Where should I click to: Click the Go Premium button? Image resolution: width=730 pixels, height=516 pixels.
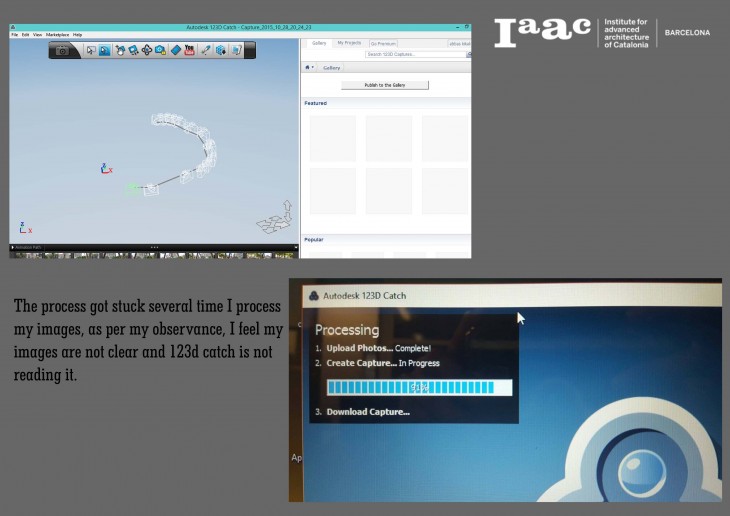tap(382, 43)
